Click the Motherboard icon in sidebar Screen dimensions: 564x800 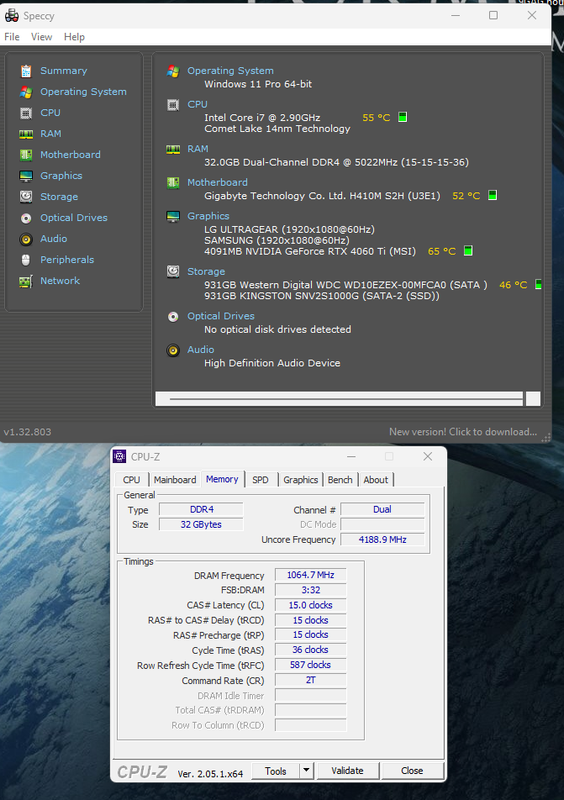(x=26, y=155)
